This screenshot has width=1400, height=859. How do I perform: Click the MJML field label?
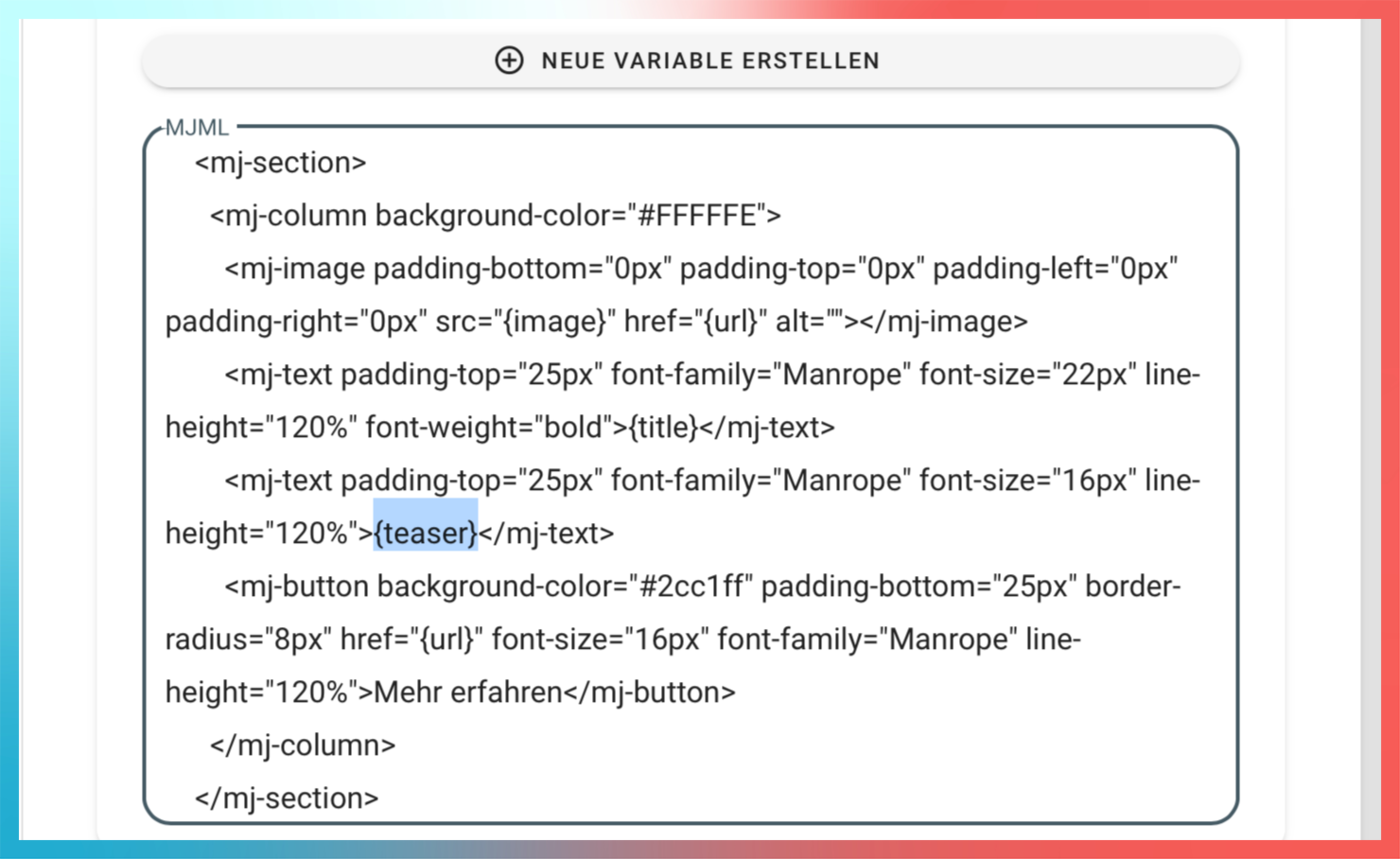click(198, 128)
